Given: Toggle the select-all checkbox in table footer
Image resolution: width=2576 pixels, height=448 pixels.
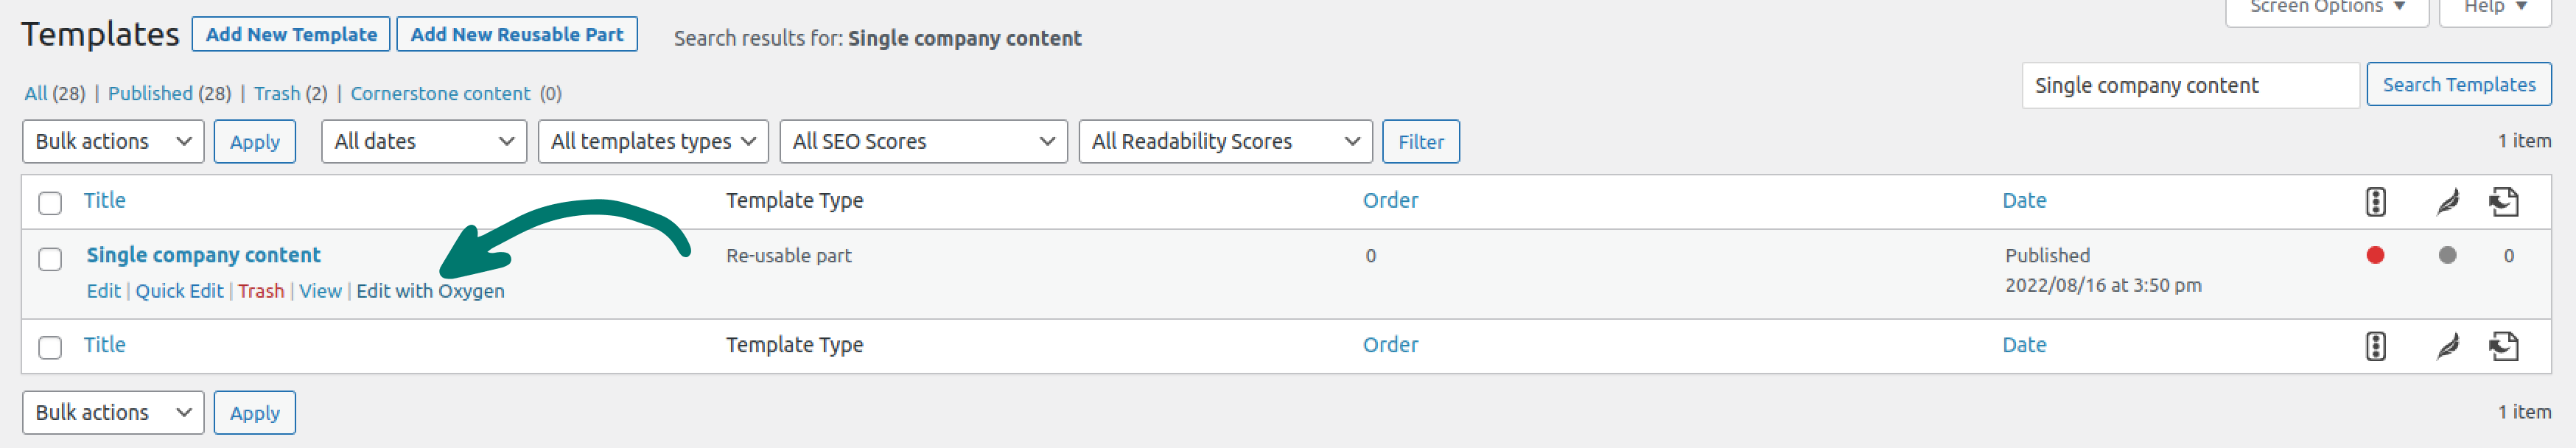Looking at the screenshot, I should [50, 347].
